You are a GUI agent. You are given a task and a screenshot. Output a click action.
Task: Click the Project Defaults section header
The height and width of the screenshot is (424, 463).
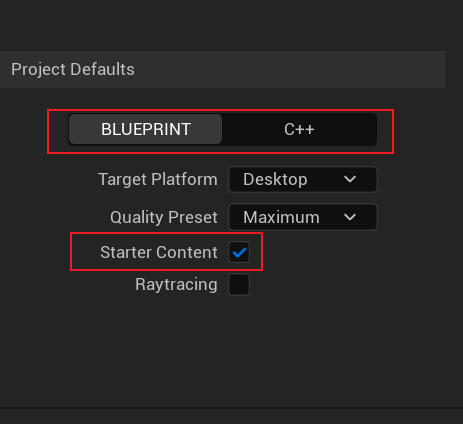pyautogui.click(x=223, y=69)
